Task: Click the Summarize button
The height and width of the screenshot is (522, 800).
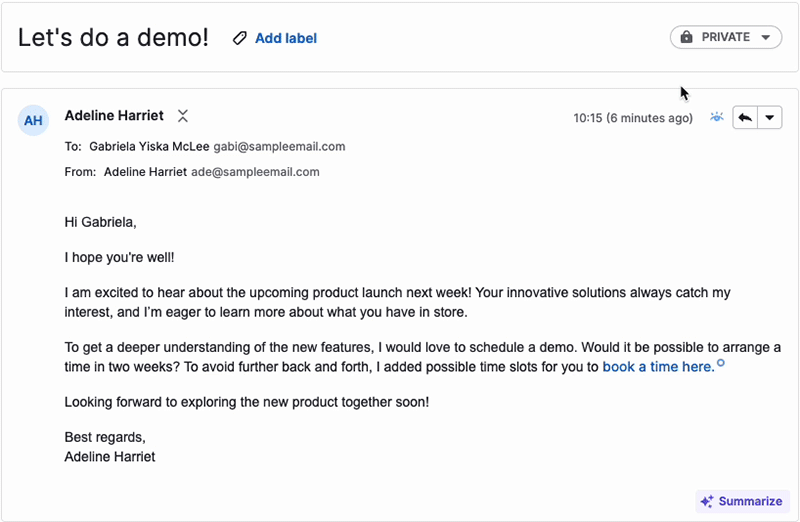Action: (x=741, y=501)
